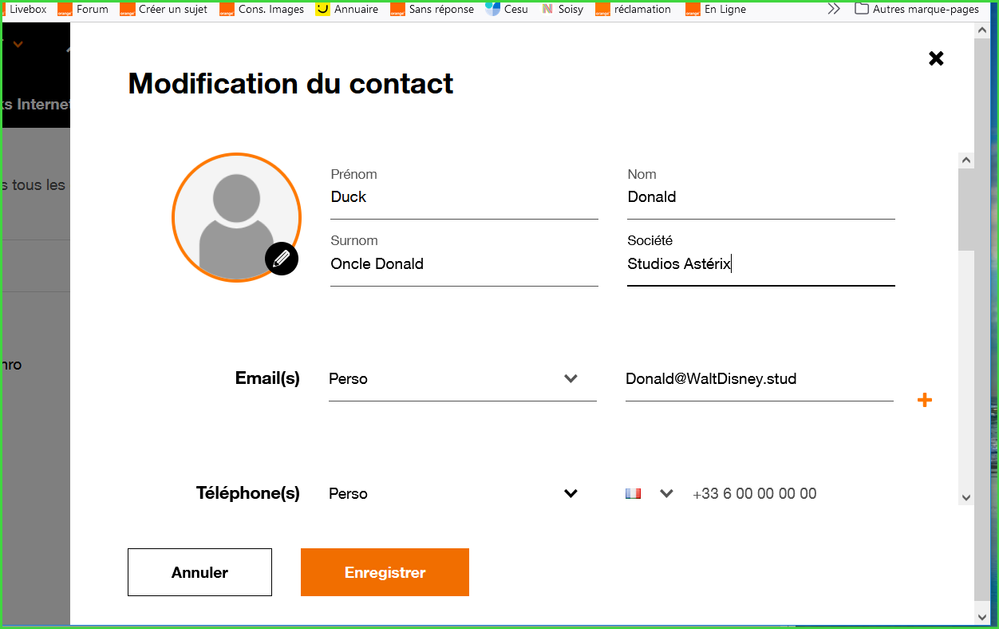Viewport: 999px width, 629px height.
Task: Expand the email type Perso dropdown
Action: pos(462,379)
